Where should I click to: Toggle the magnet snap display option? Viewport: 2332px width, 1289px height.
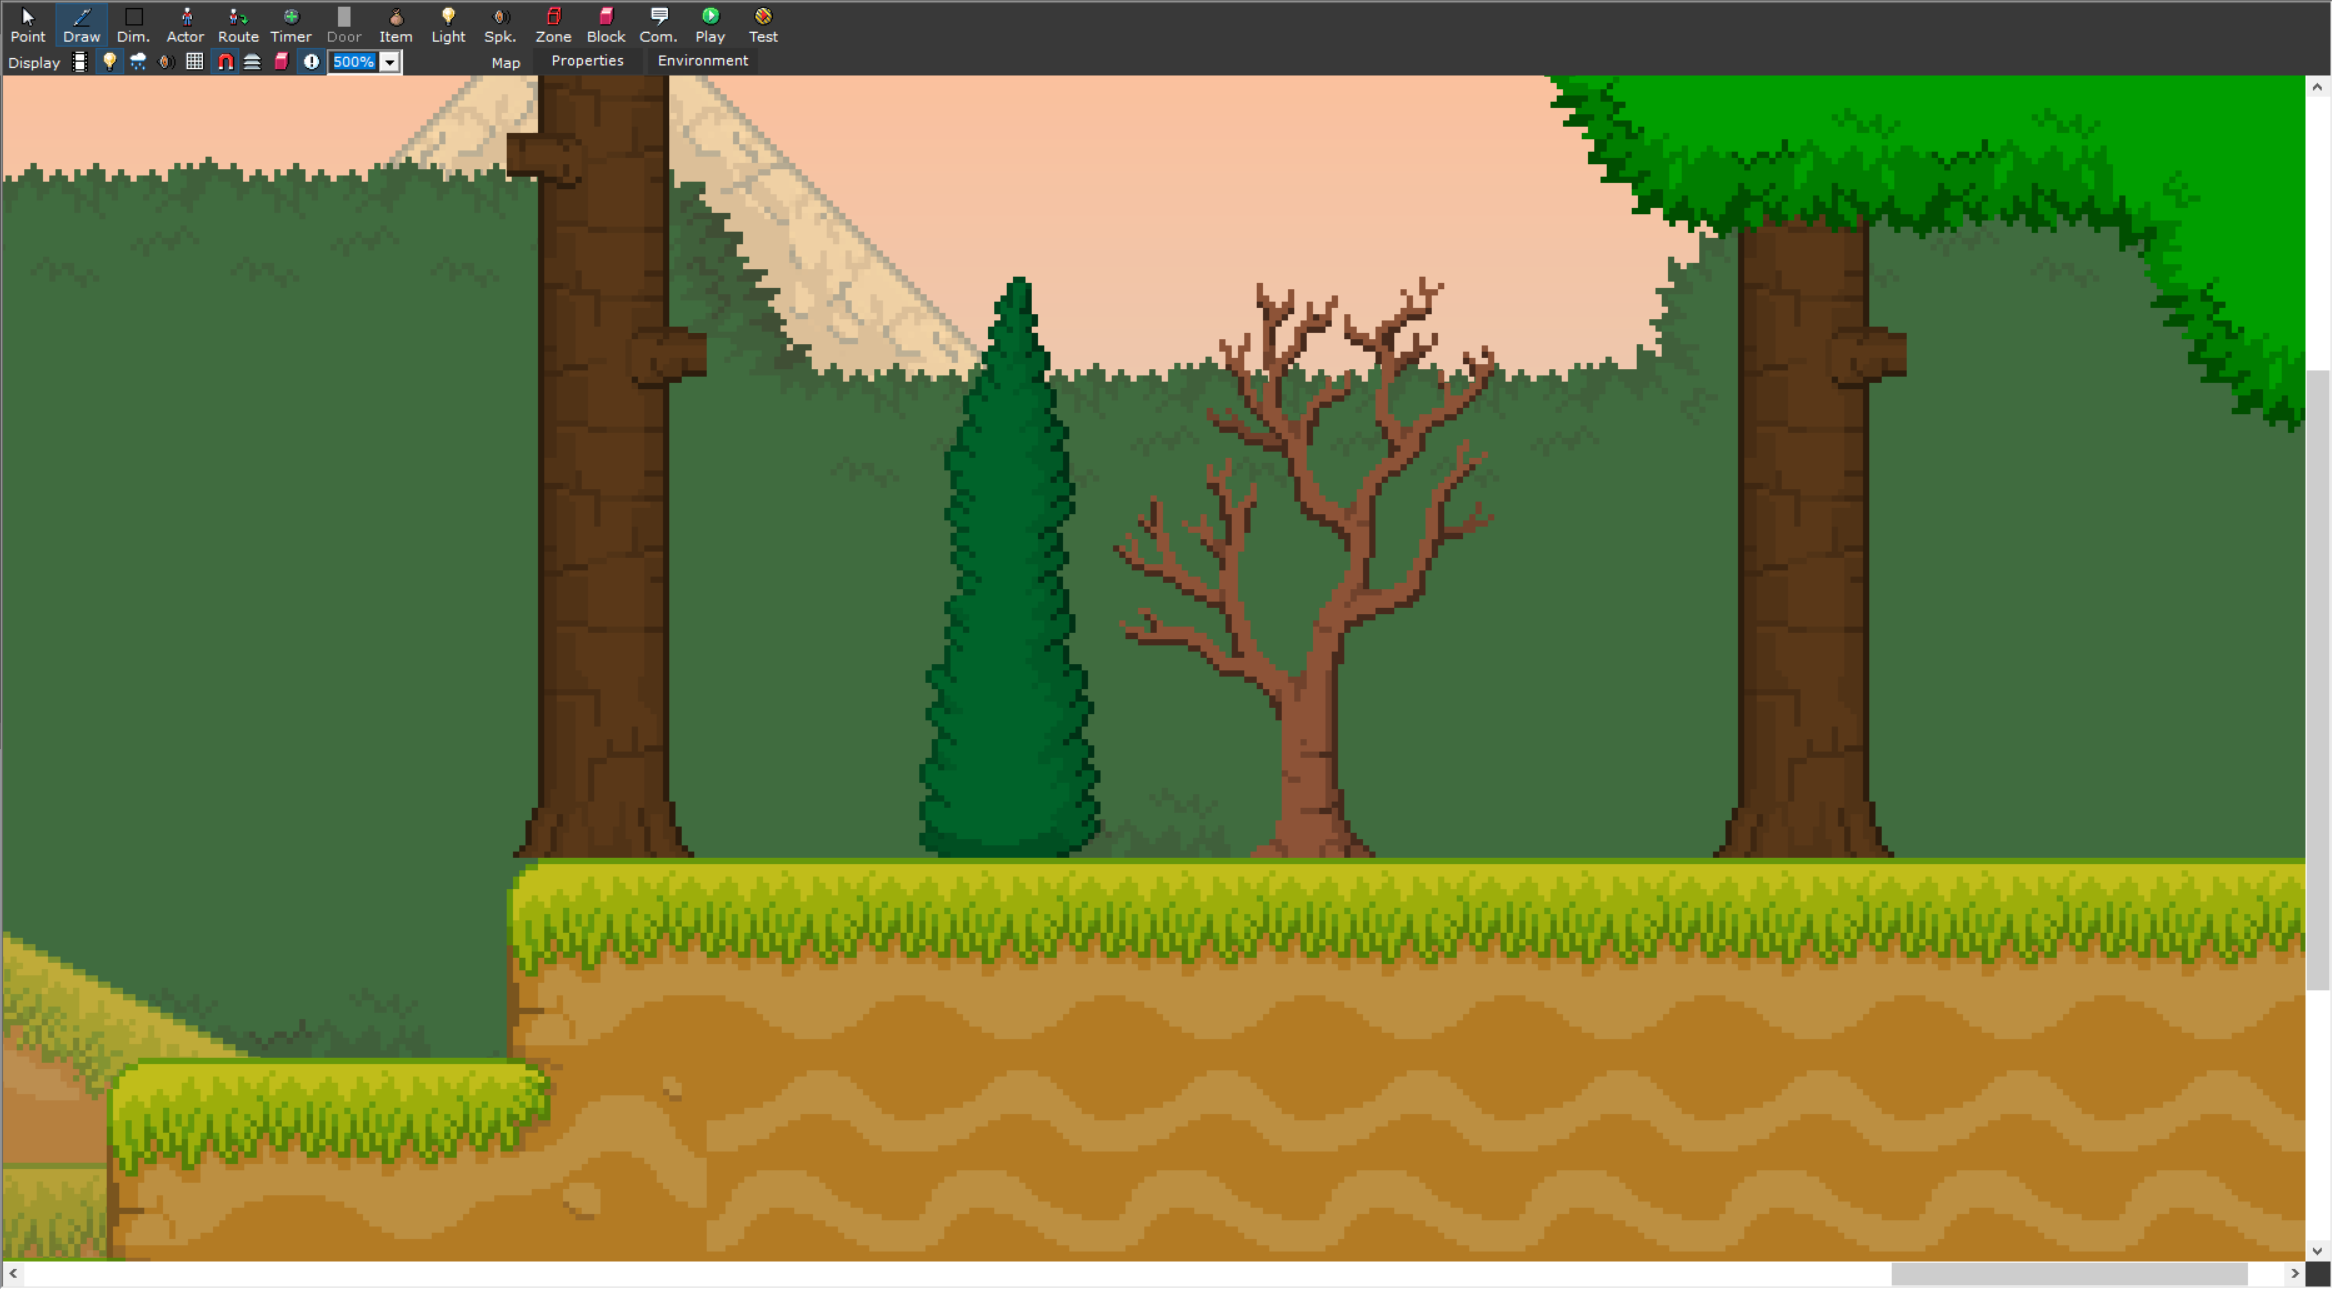pyautogui.click(x=225, y=62)
